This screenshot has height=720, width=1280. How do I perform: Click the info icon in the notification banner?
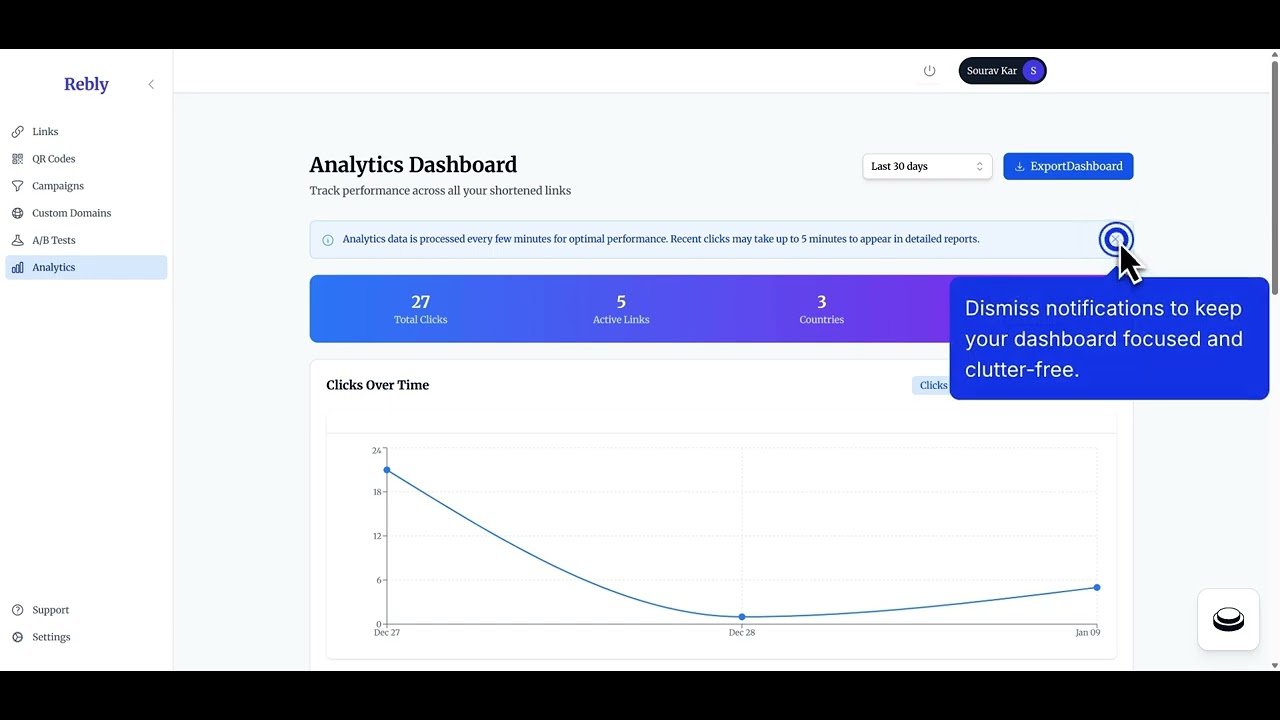tap(328, 240)
